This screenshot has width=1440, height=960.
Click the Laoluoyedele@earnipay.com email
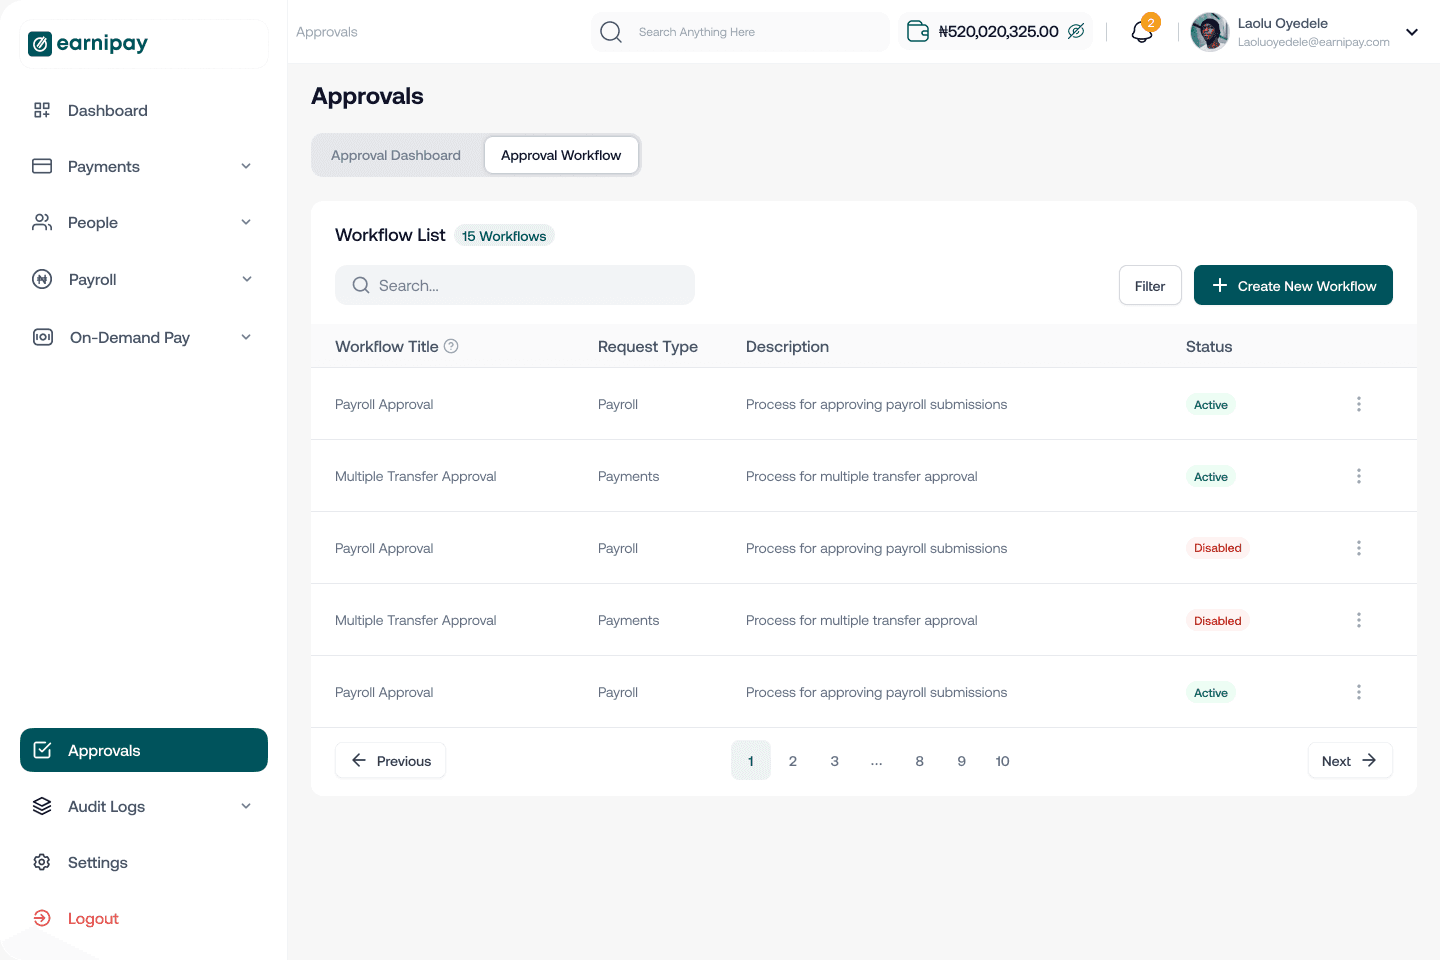coord(1314,42)
